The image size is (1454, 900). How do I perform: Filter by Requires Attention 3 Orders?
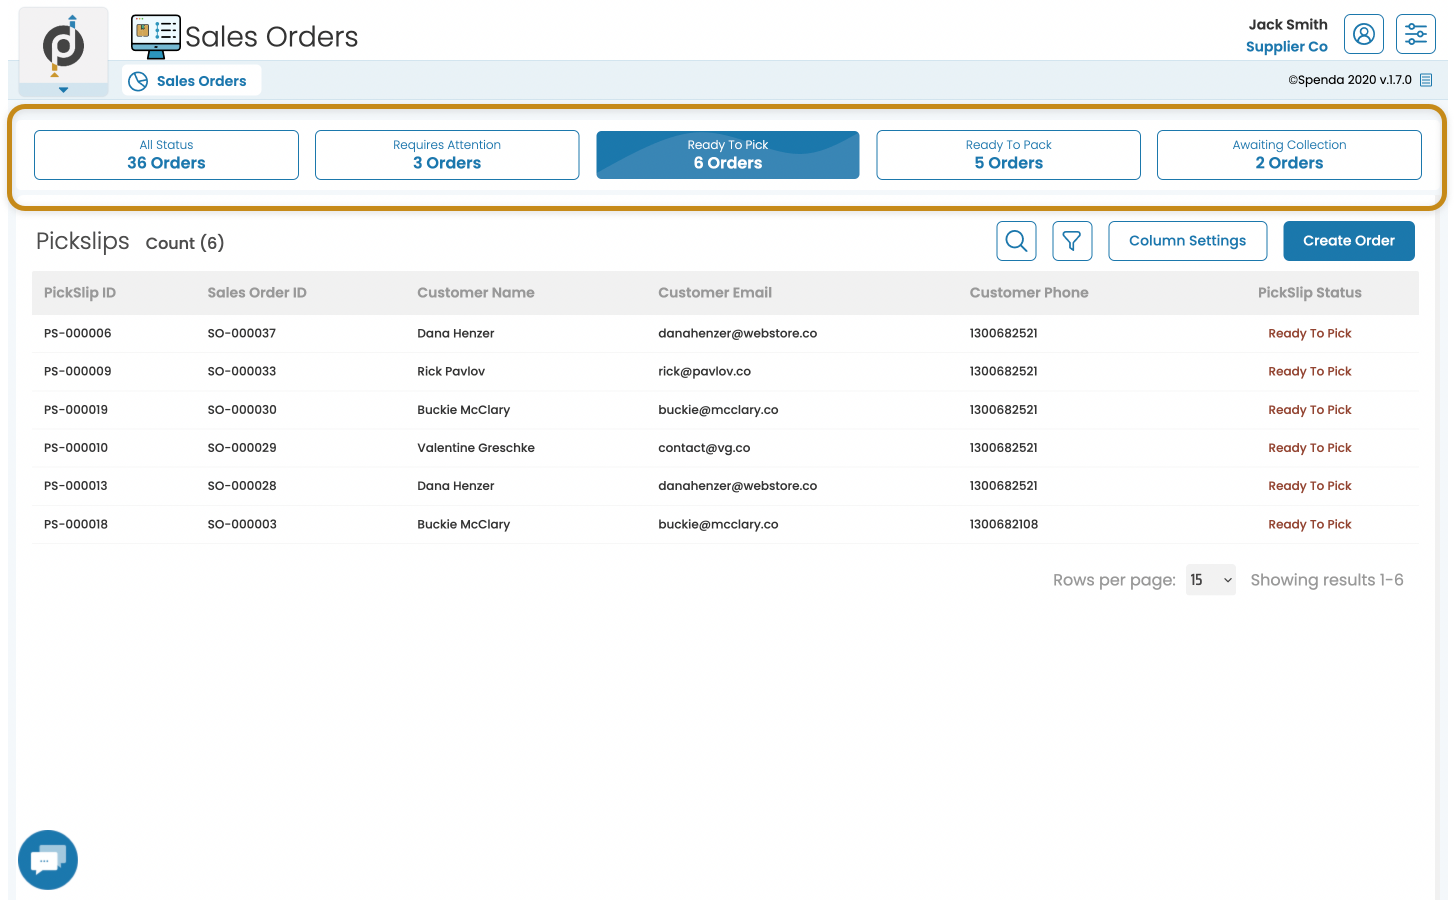[x=447, y=155]
